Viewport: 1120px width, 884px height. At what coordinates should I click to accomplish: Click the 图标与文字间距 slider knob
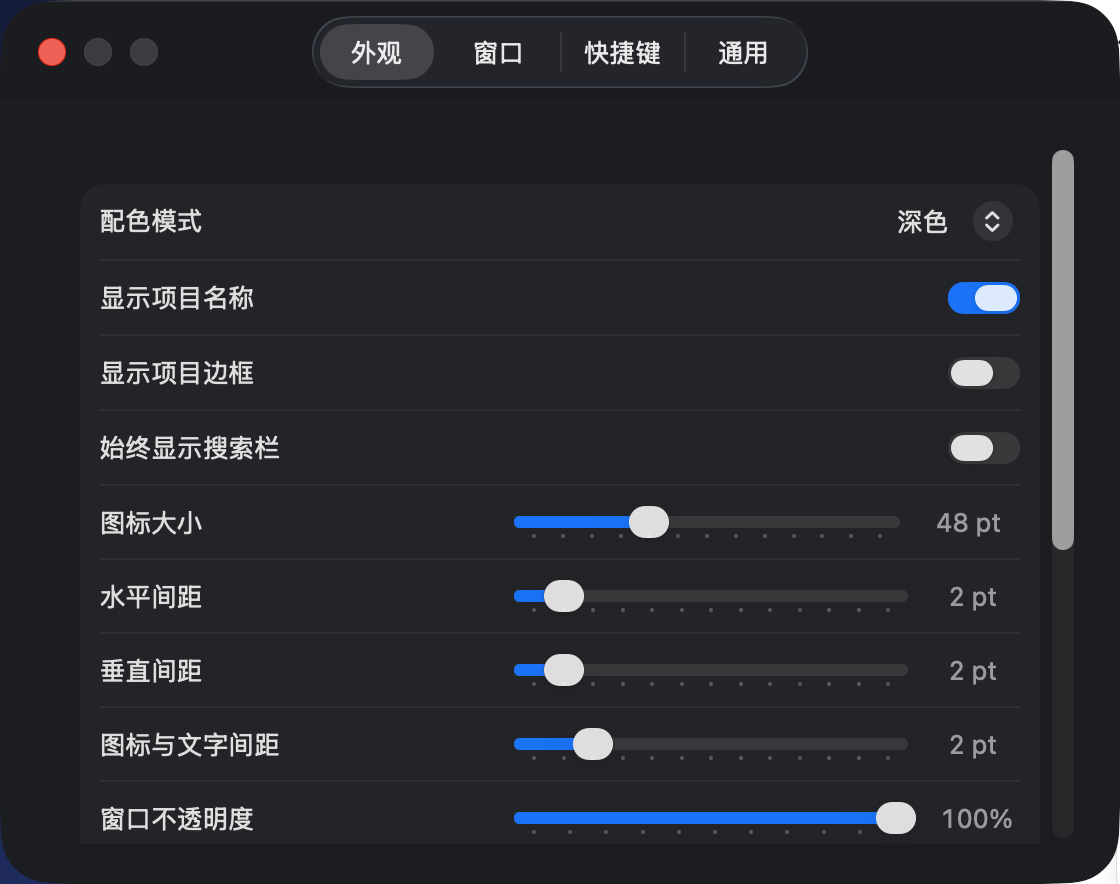593,744
